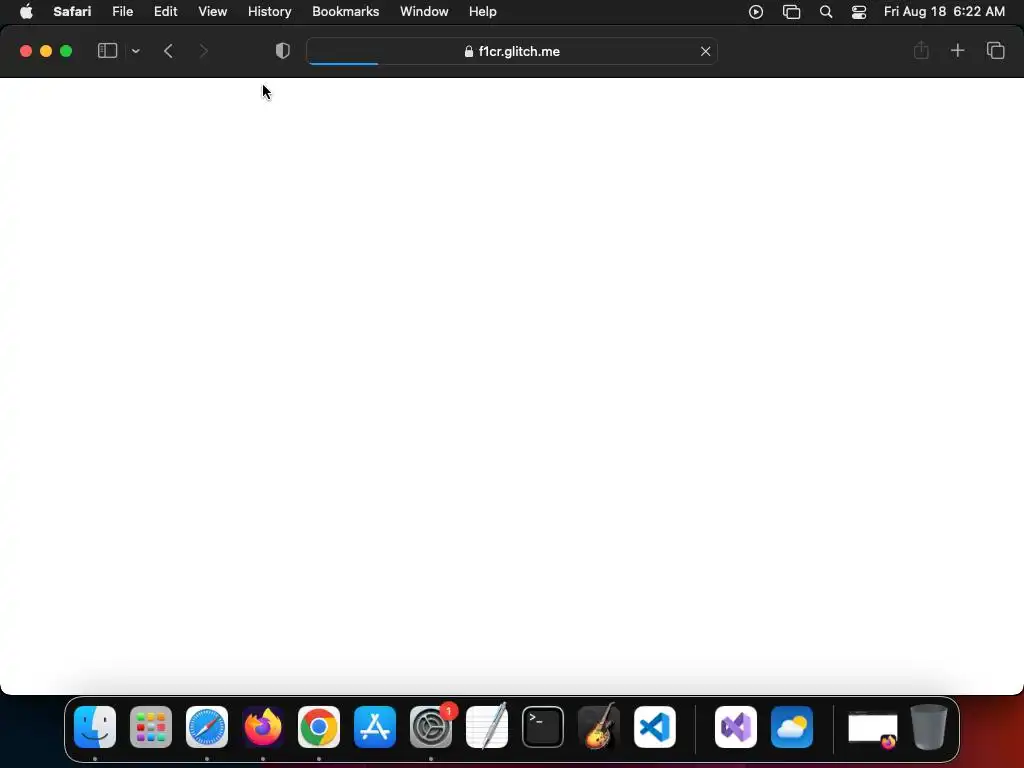Open the Help menu
1024x768 pixels.
pyautogui.click(x=483, y=11)
